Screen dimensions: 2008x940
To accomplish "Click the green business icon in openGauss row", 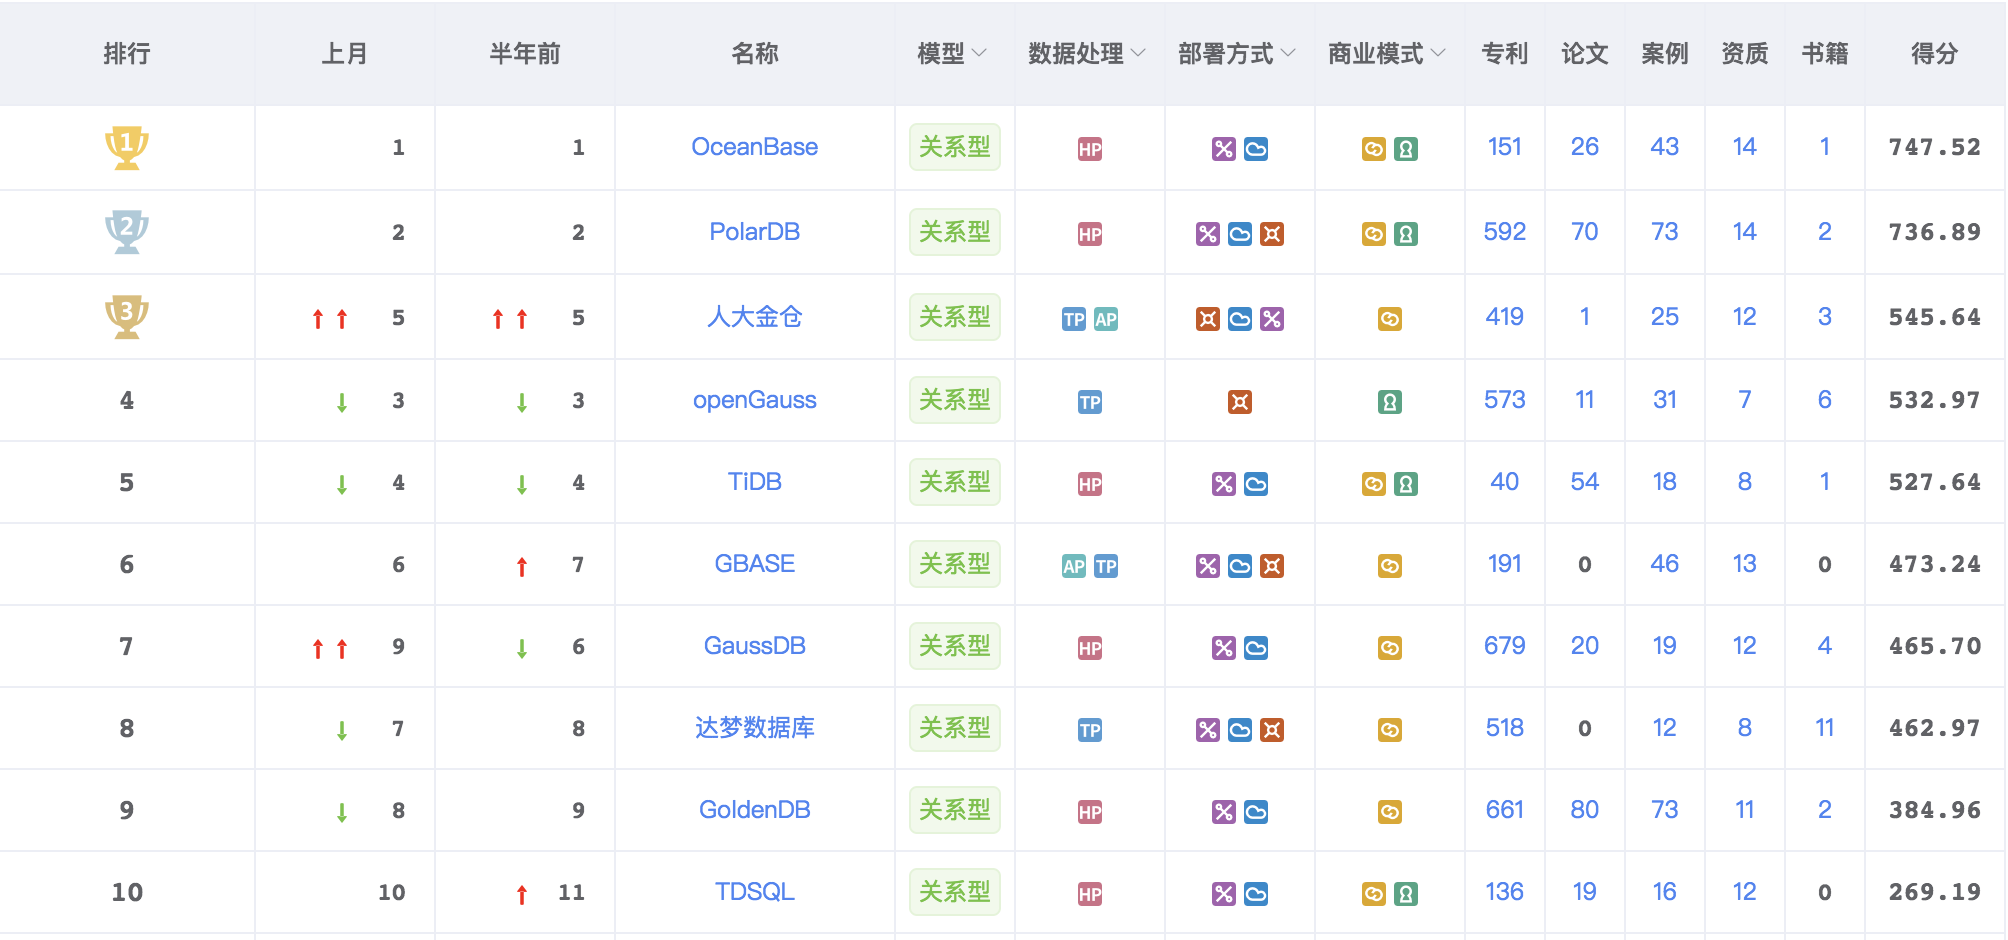I will tap(1390, 403).
